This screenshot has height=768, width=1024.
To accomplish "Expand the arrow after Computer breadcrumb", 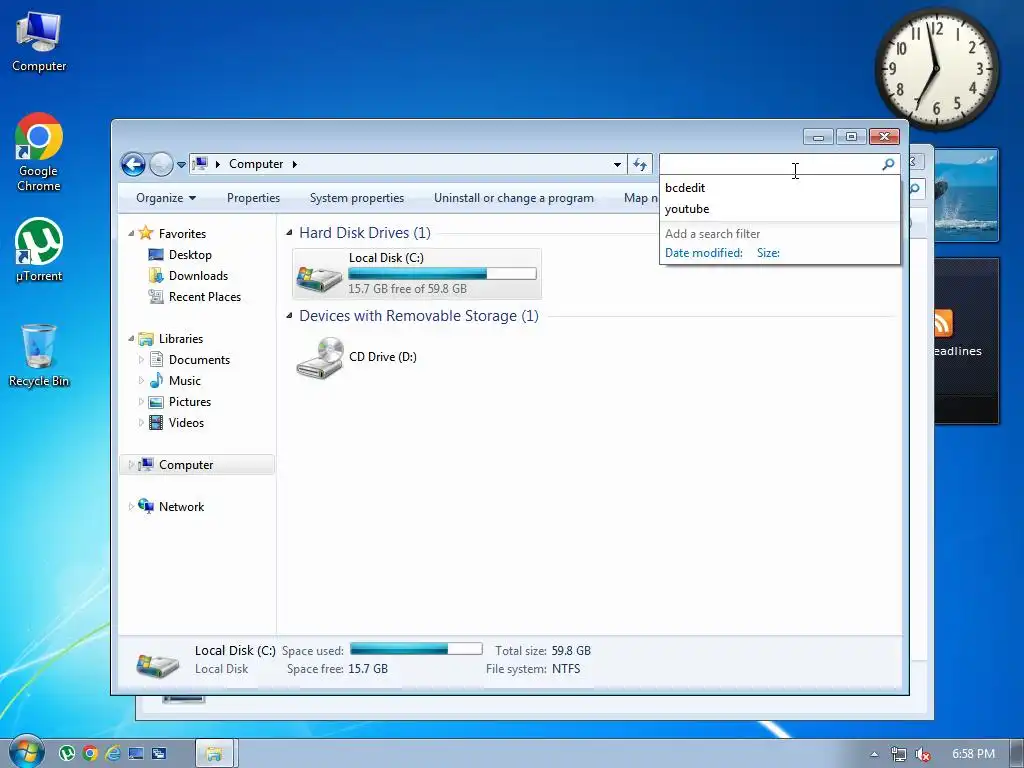I will coord(295,165).
